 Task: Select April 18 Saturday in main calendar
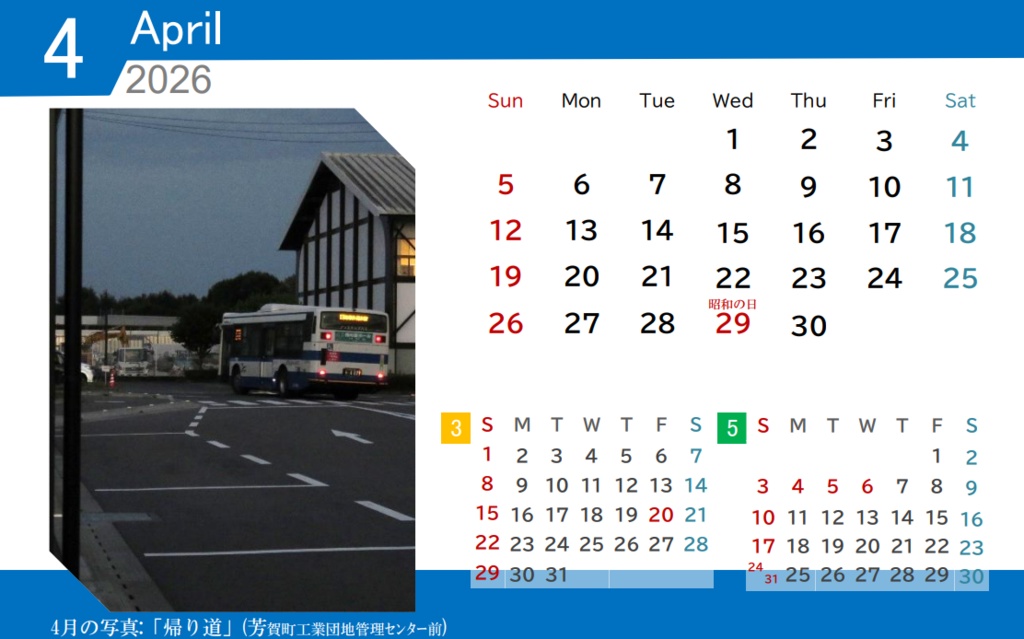coord(960,233)
